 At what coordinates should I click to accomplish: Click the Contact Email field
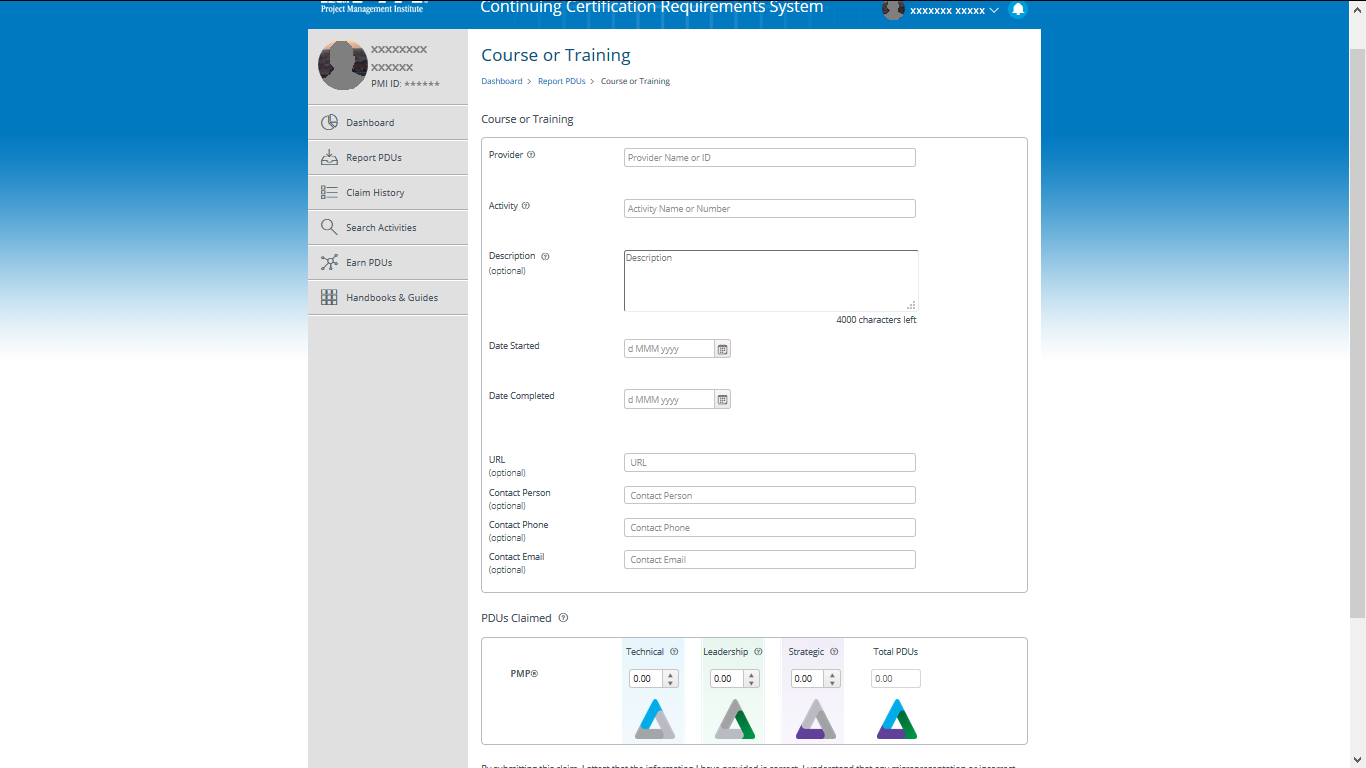coord(770,559)
